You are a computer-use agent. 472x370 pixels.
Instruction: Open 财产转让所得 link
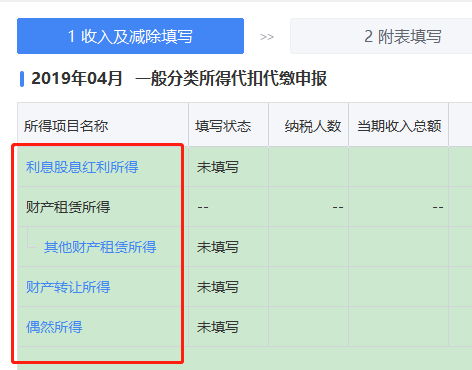pos(68,287)
